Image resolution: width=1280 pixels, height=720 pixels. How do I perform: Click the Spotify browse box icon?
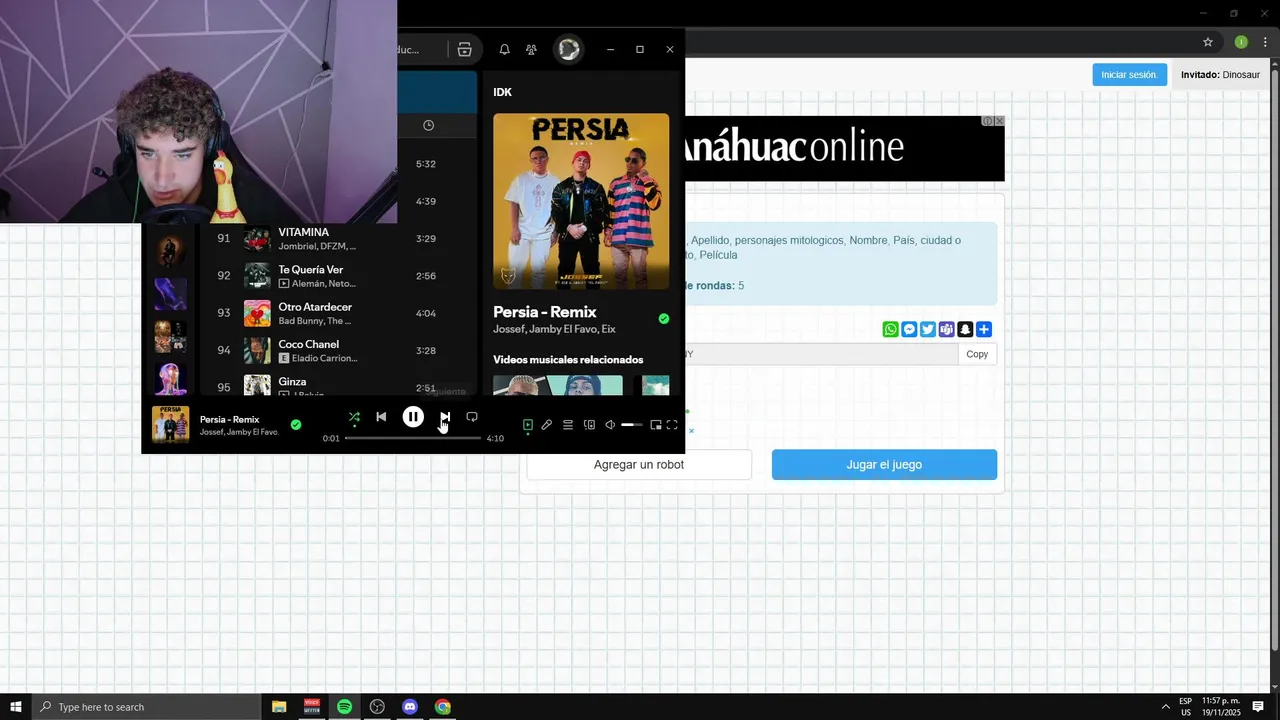[x=464, y=49]
